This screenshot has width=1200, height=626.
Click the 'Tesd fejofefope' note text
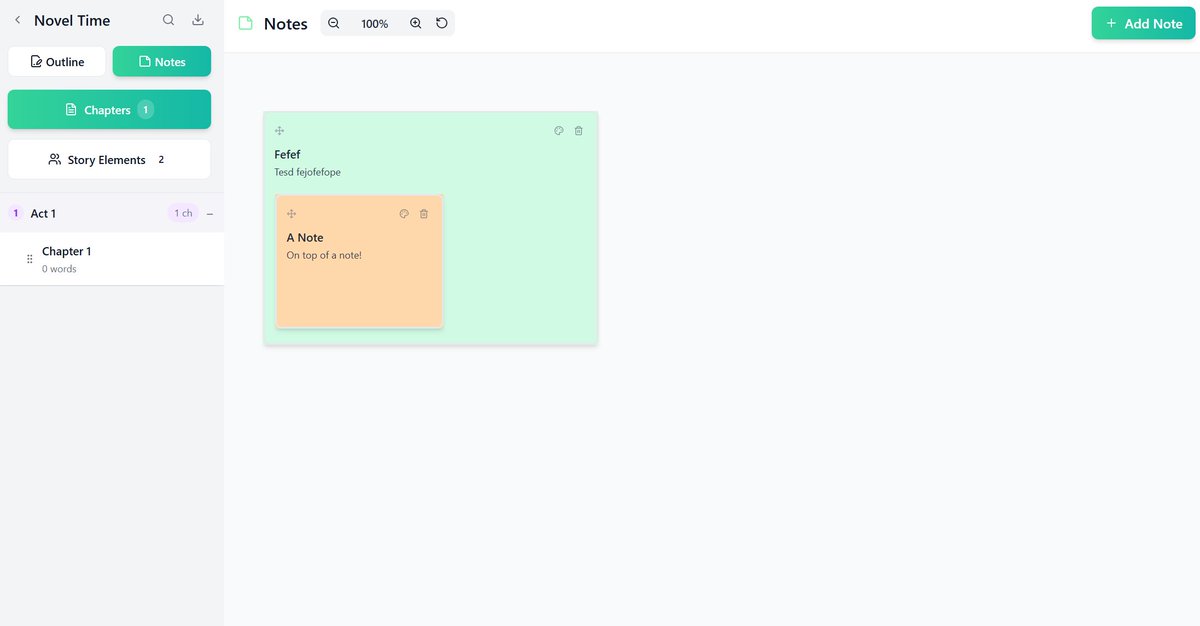click(307, 173)
